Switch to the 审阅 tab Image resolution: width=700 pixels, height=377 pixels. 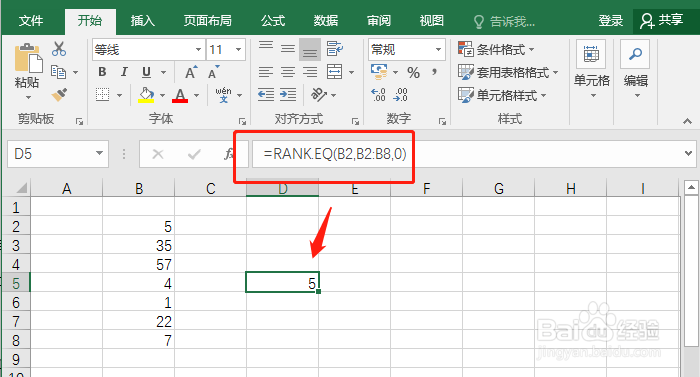(x=379, y=21)
